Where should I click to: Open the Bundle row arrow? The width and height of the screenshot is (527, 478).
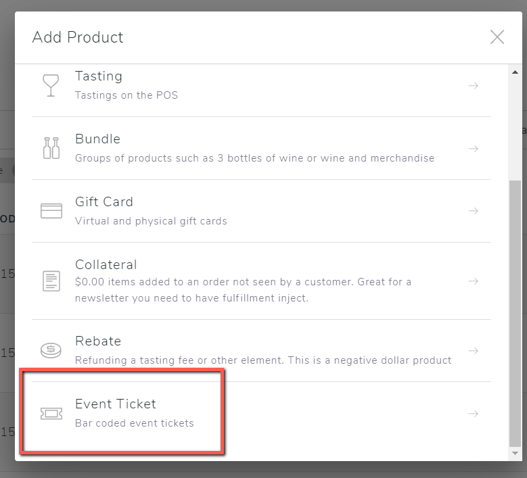[x=473, y=148]
